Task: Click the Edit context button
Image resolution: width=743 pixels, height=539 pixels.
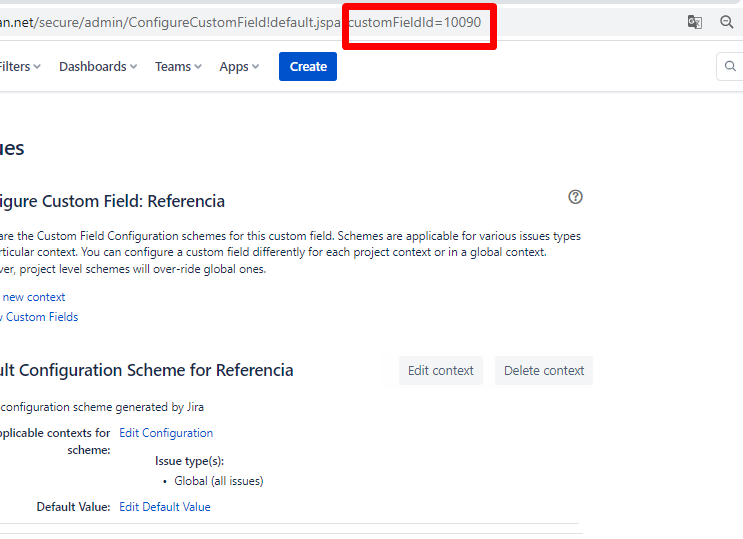Action: pyautogui.click(x=440, y=370)
